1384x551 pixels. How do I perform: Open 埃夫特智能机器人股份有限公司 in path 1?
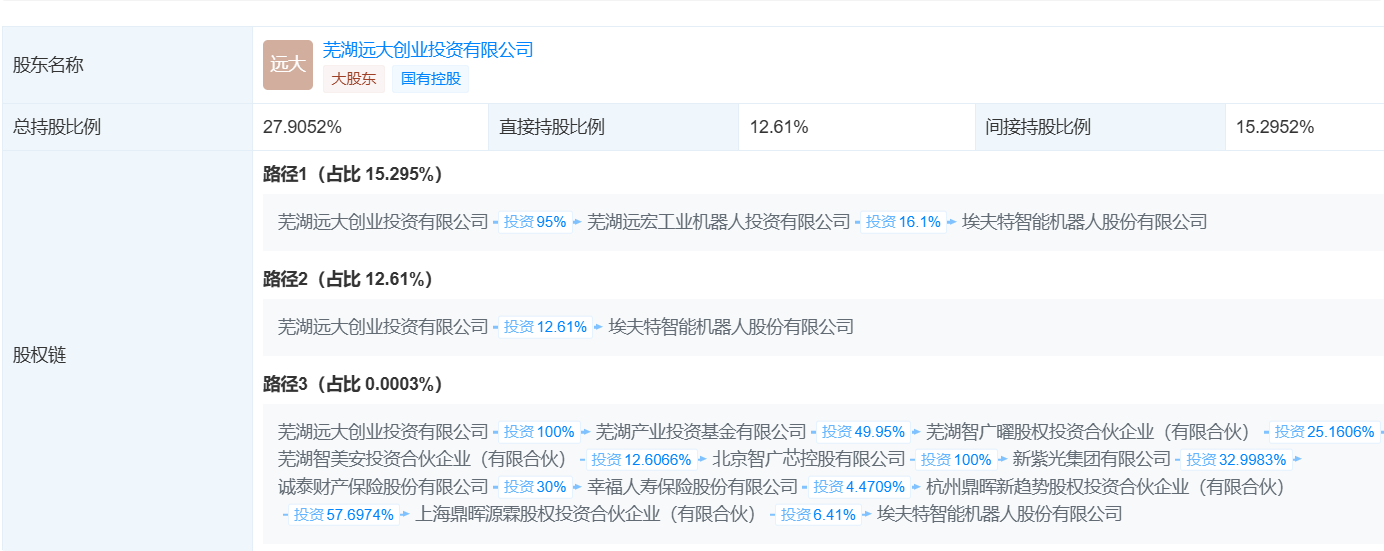point(1084,222)
